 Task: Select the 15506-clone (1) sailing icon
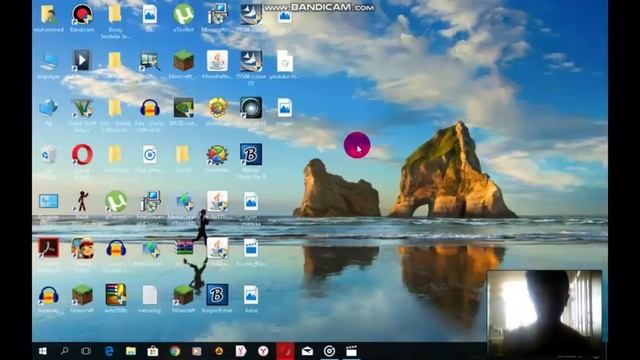[251, 61]
